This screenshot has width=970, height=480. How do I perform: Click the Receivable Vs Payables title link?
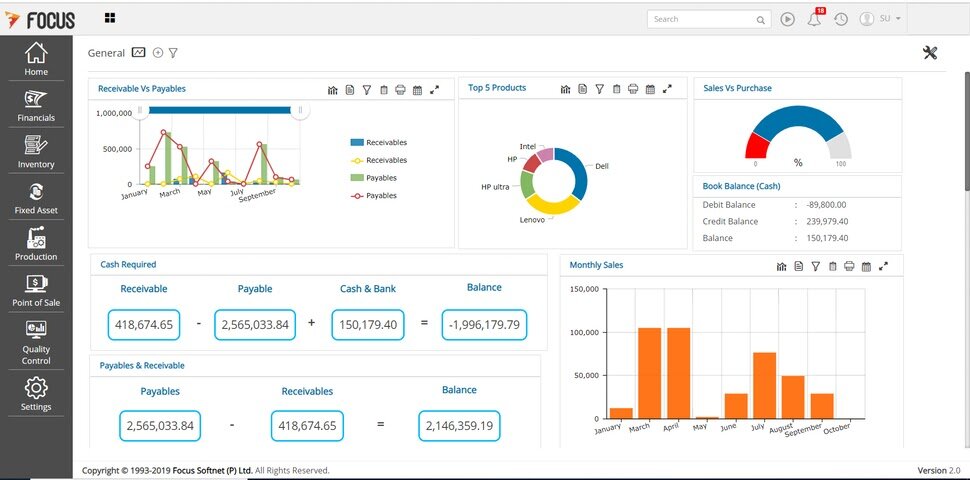point(141,89)
